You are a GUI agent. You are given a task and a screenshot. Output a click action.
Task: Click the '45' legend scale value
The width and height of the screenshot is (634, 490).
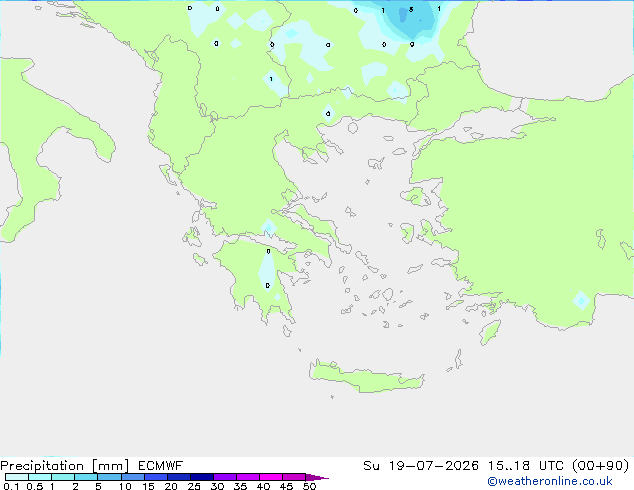click(286, 486)
